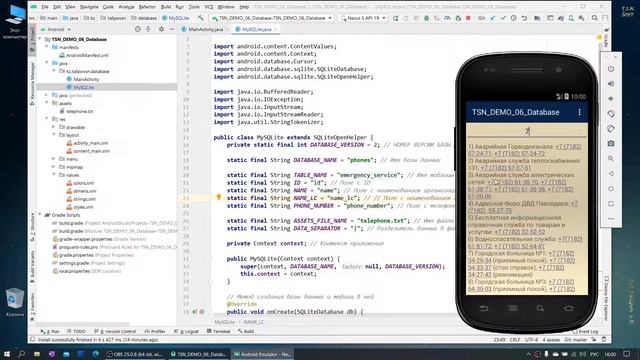Viewport: 640px width, 360px height.
Task: Click UTF-8 encoding in status bar
Action: [531, 340]
